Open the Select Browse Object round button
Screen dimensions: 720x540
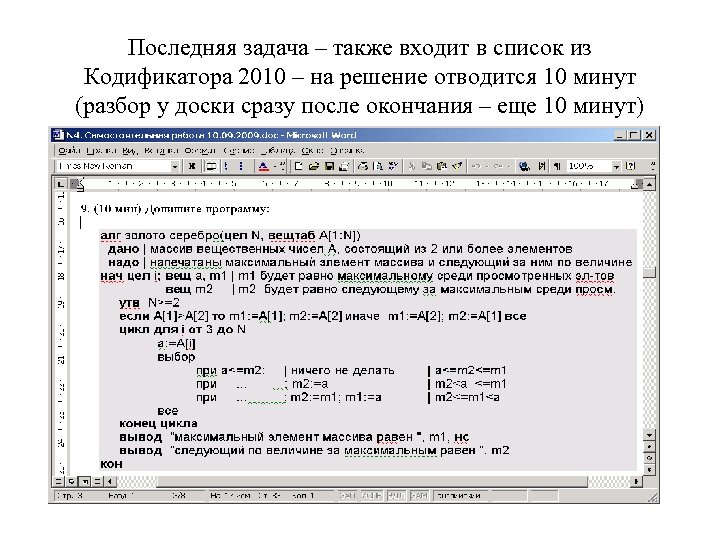pyautogui.click(x=649, y=458)
